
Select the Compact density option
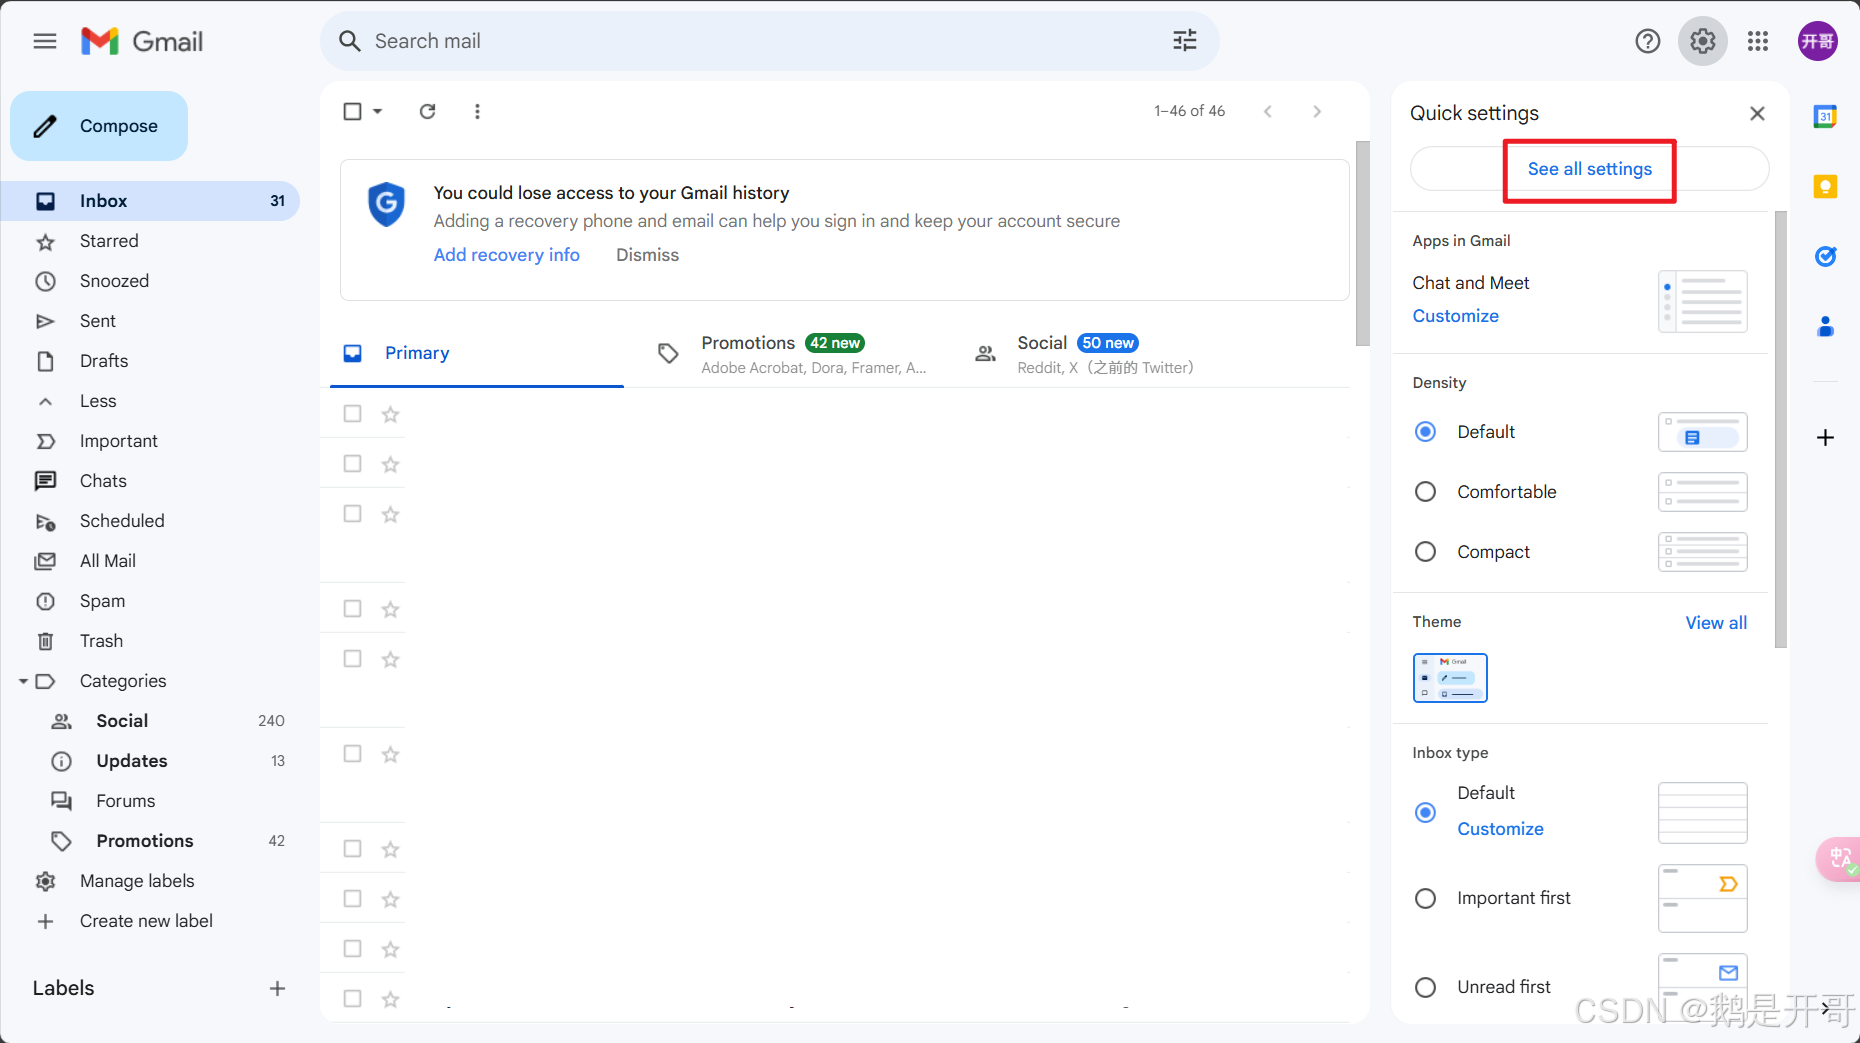point(1426,552)
